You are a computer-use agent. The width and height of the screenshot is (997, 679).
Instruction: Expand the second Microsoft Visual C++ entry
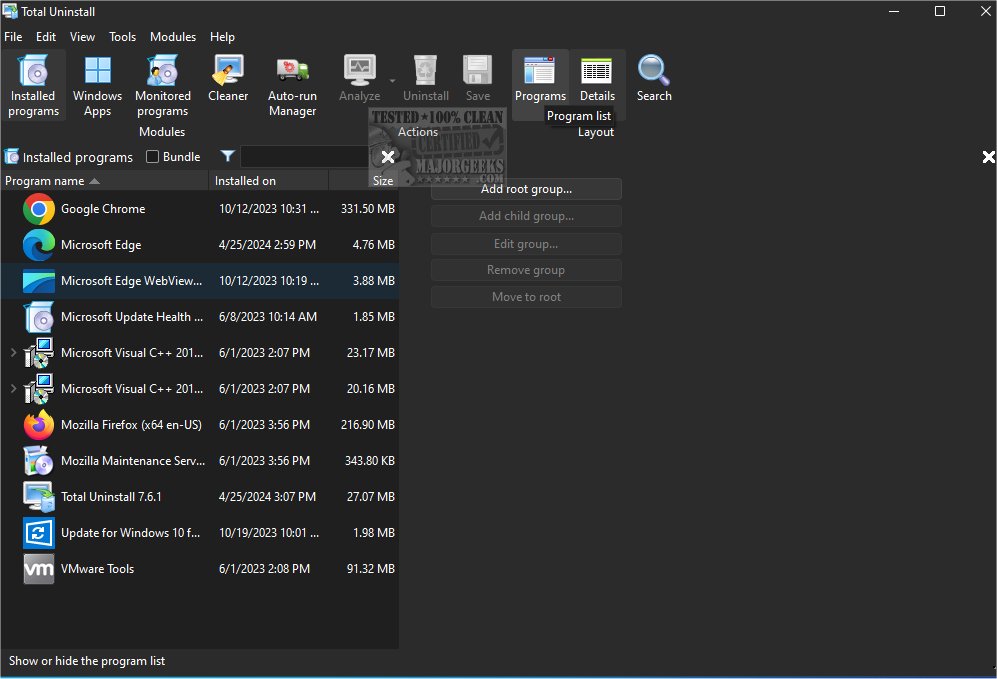click(13, 389)
